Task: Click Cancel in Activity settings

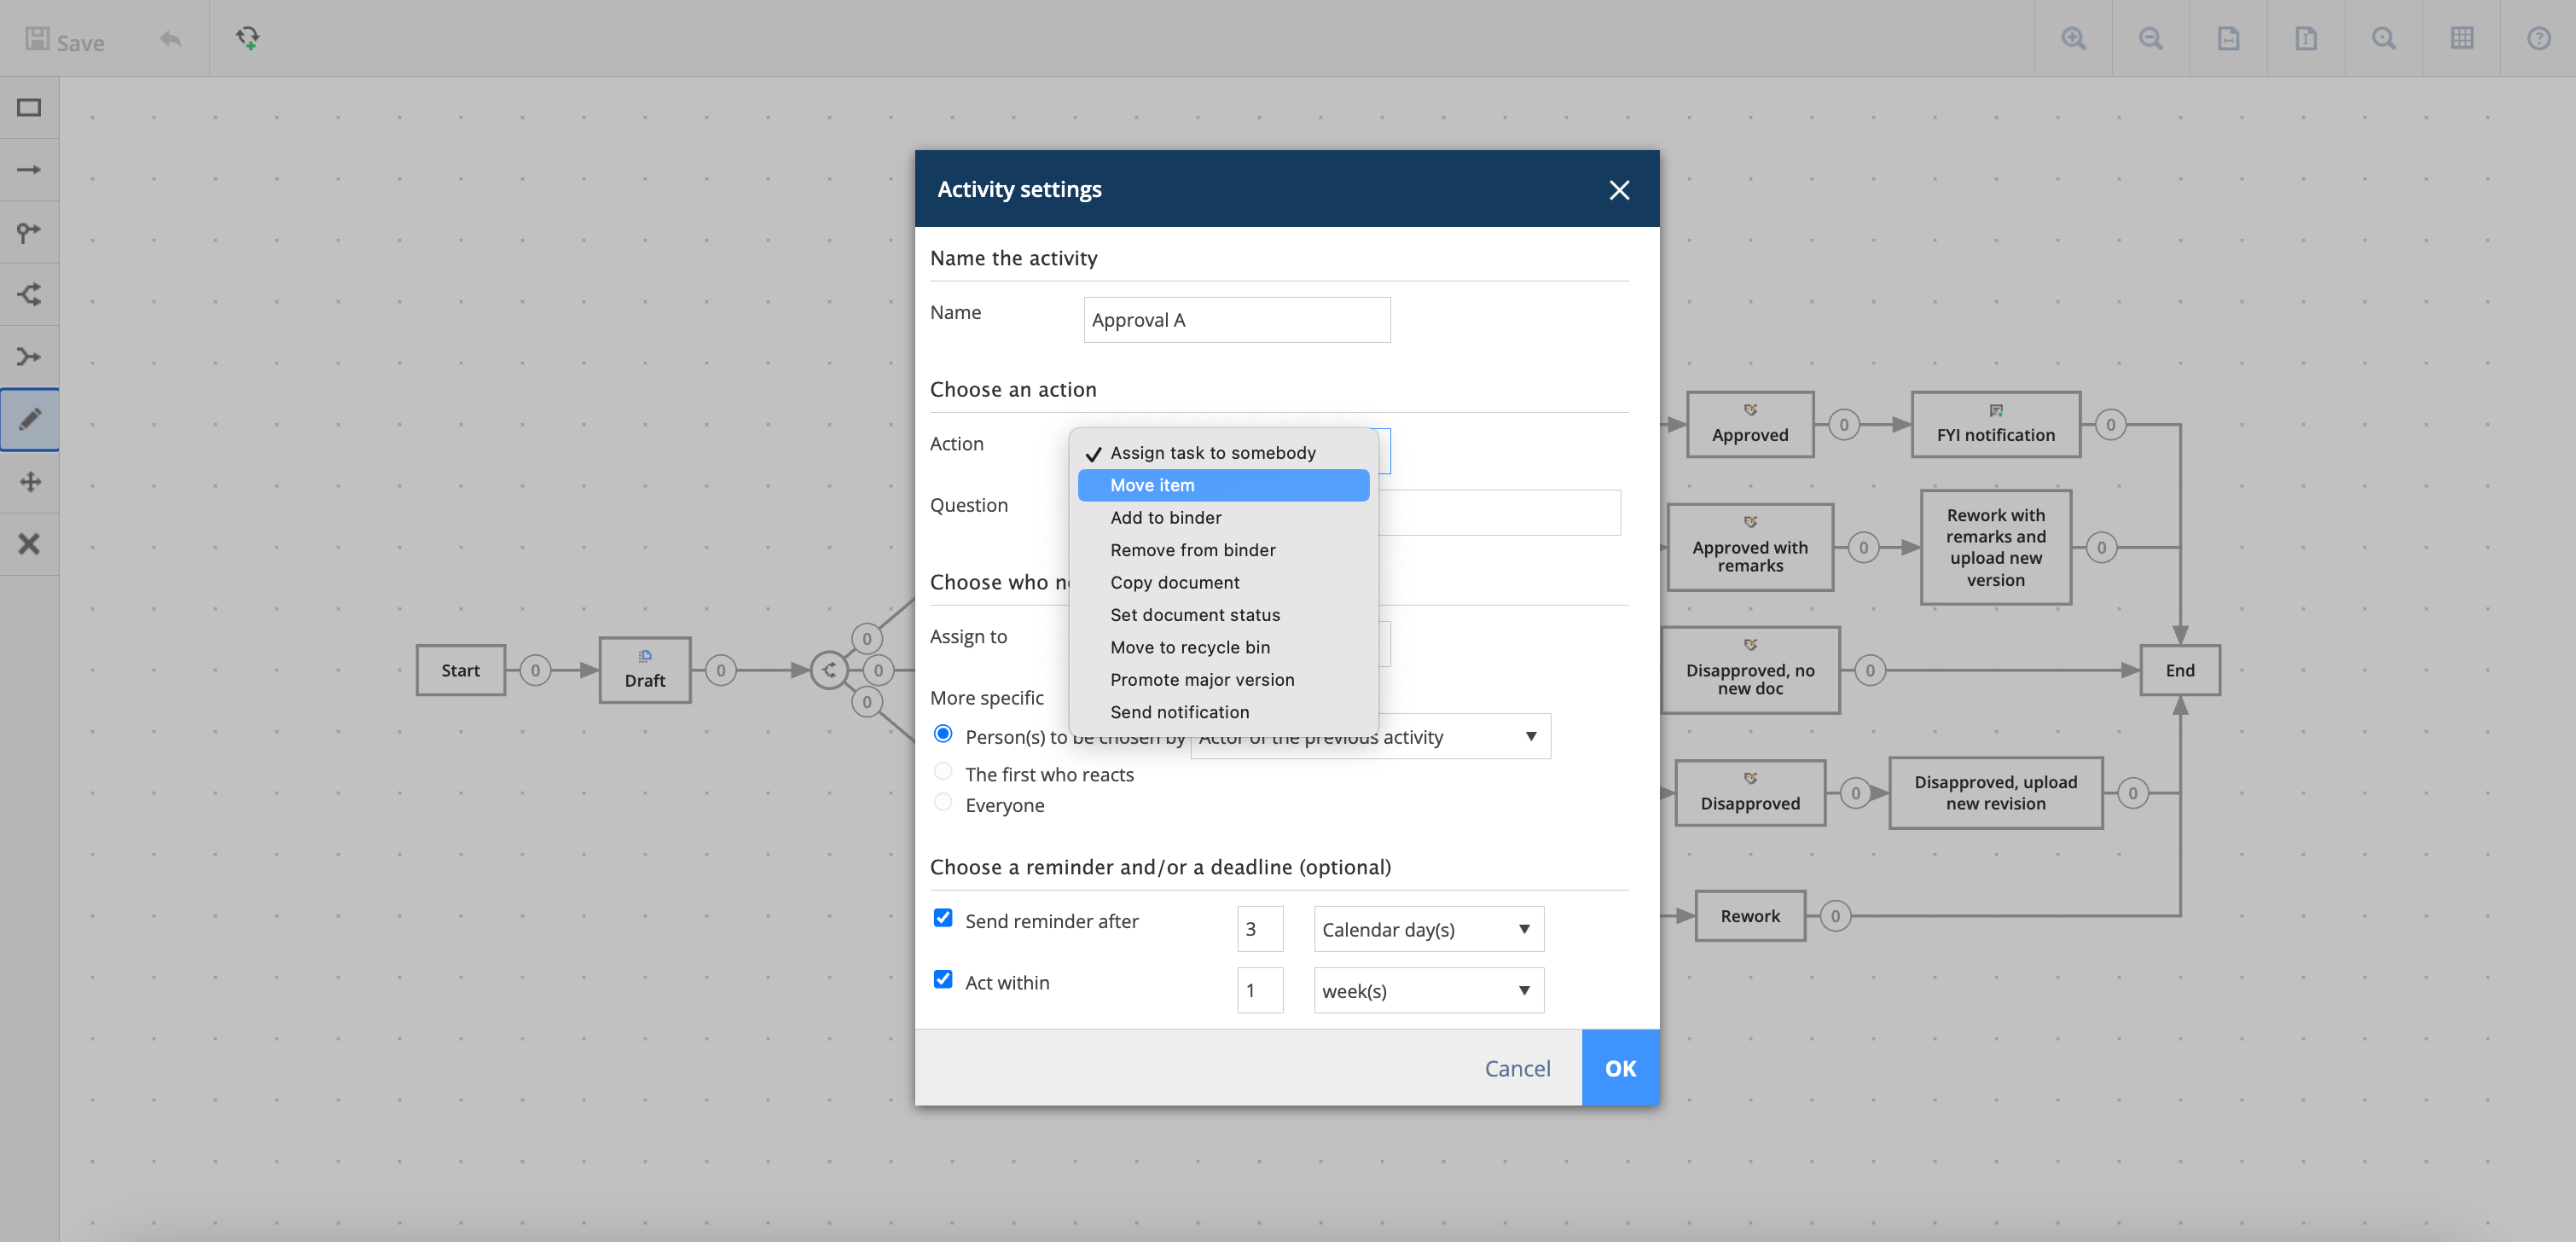Action: pos(1516,1068)
